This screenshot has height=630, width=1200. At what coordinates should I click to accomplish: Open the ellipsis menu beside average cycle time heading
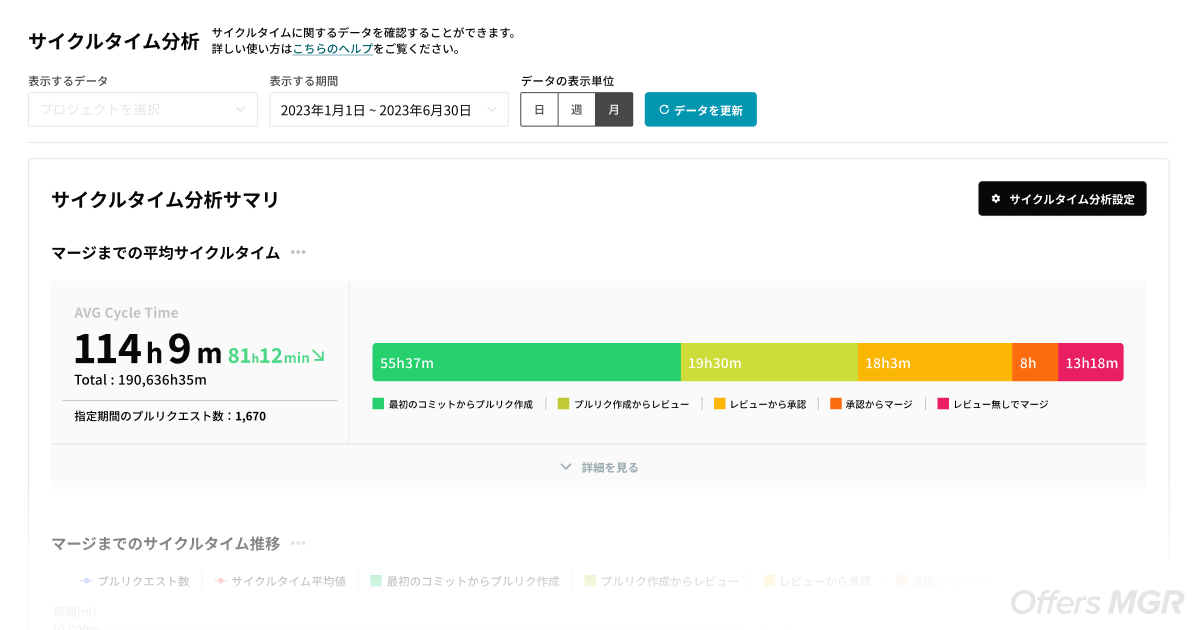point(298,252)
